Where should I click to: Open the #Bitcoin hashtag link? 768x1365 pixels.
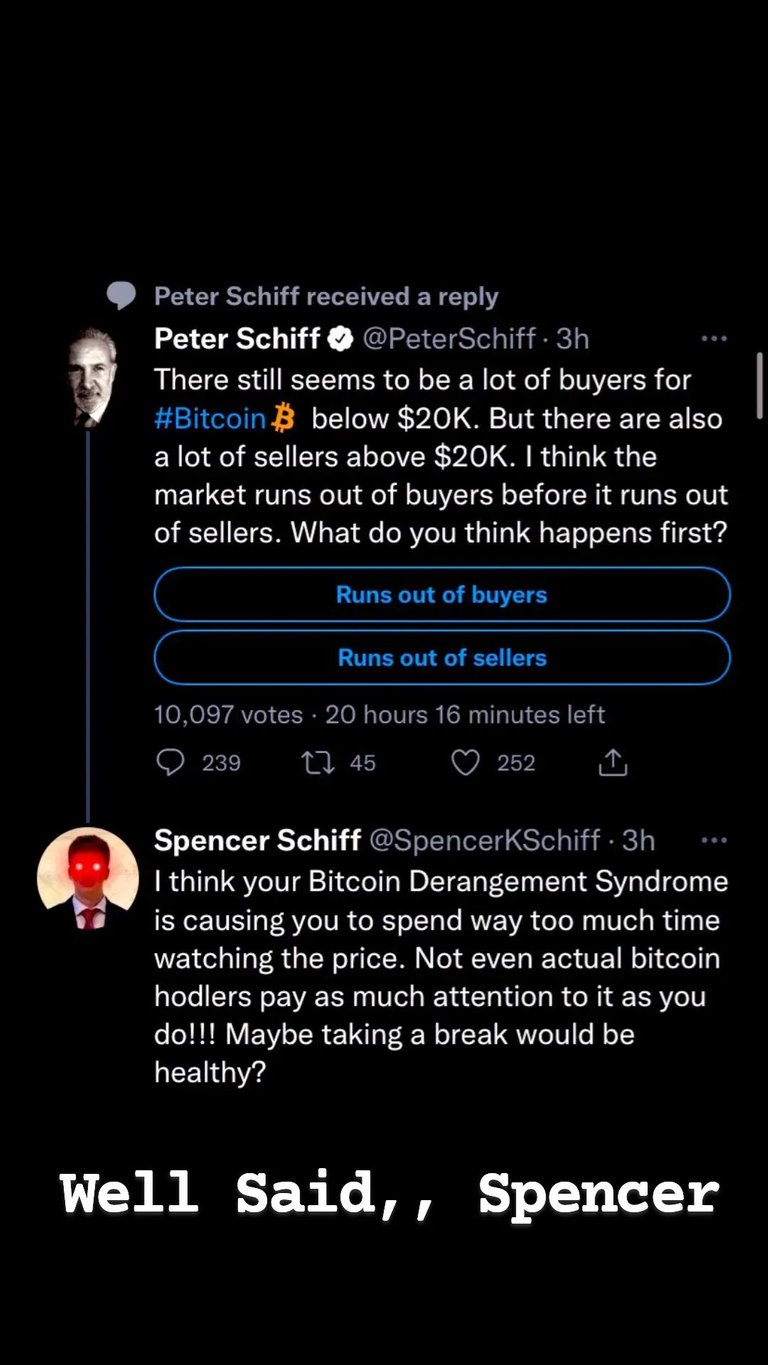coord(210,418)
